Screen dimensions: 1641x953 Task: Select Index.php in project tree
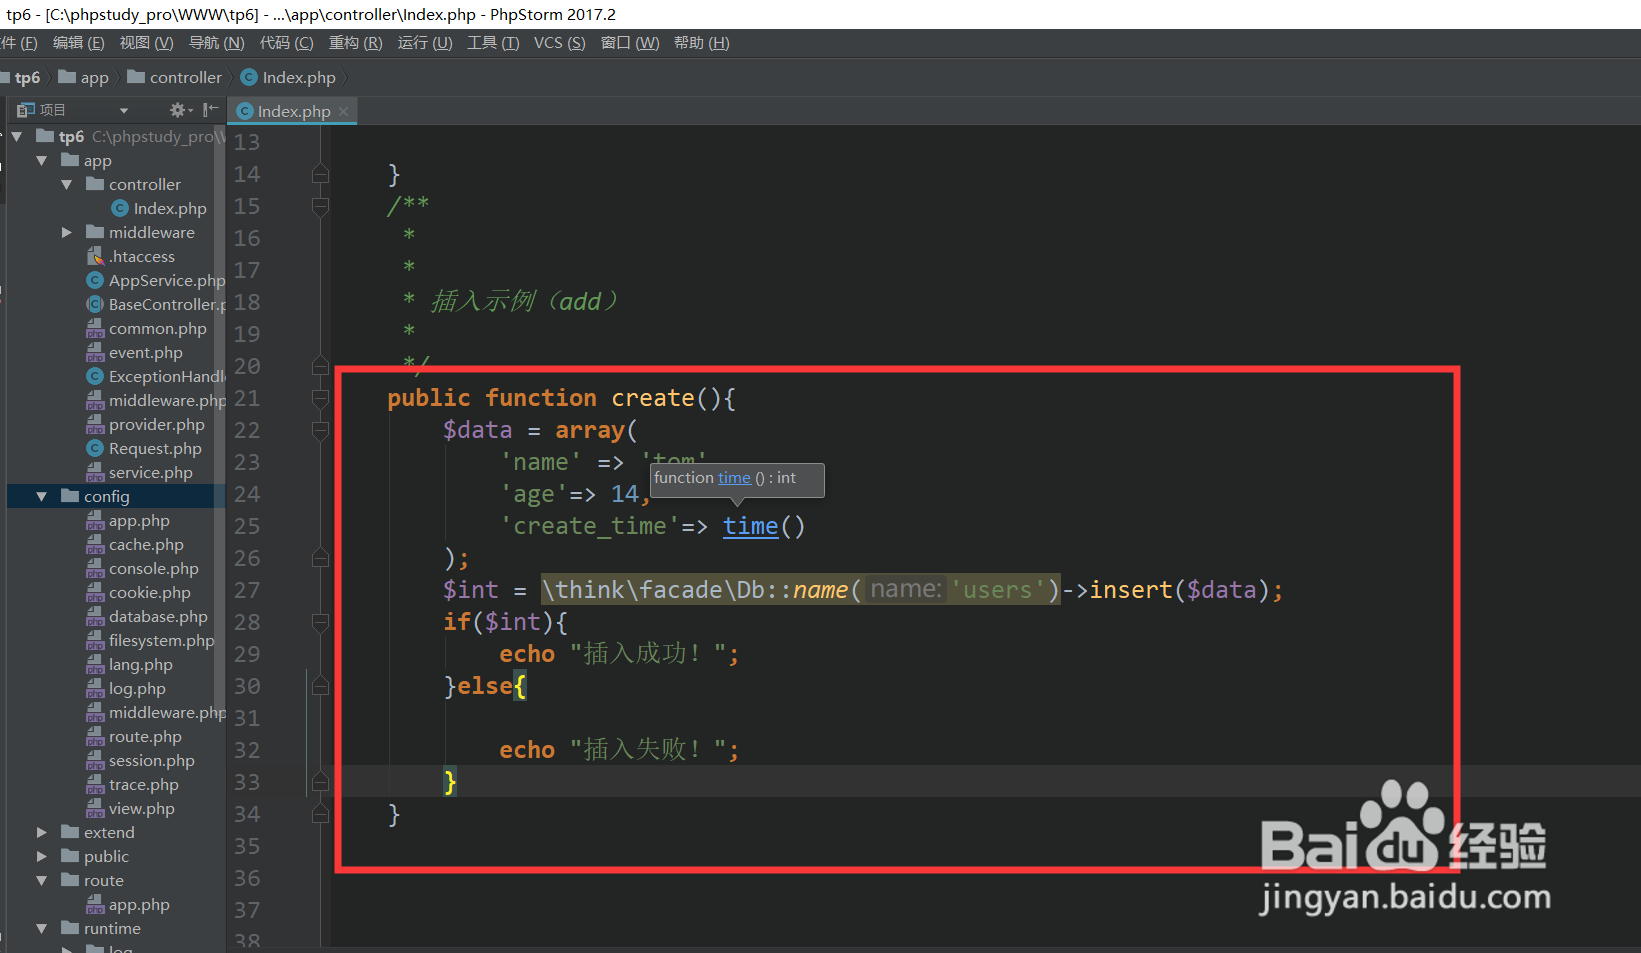pyautogui.click(x=159, y=208)
